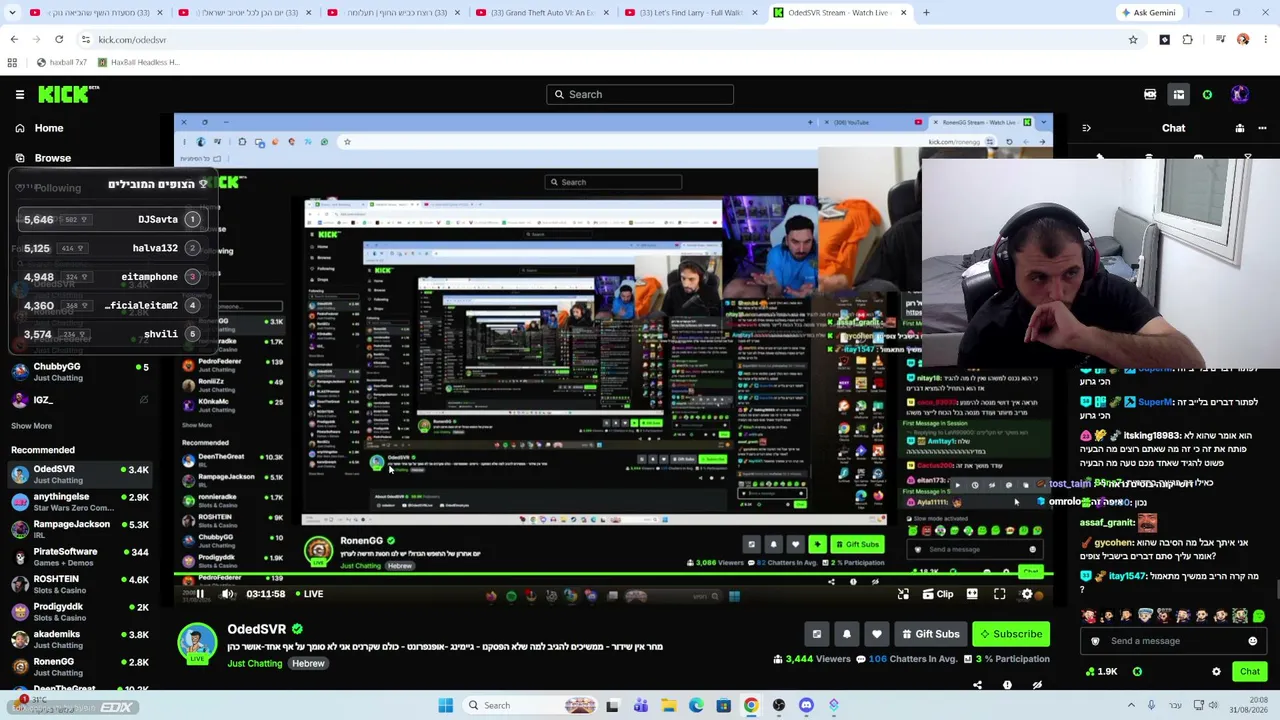Open the Kick sidebar hamburger menu
This screenshot has height=720, width=1280.
click(20, 94)
